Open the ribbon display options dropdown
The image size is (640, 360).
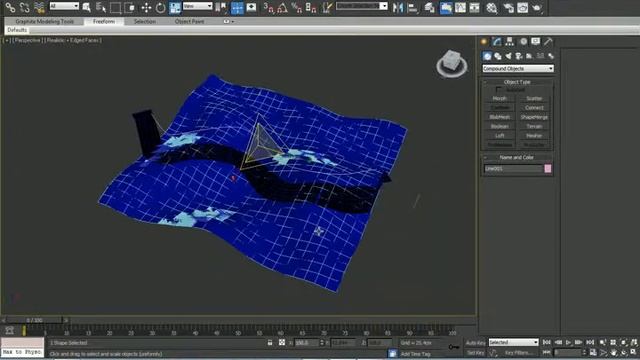(229, 21)
